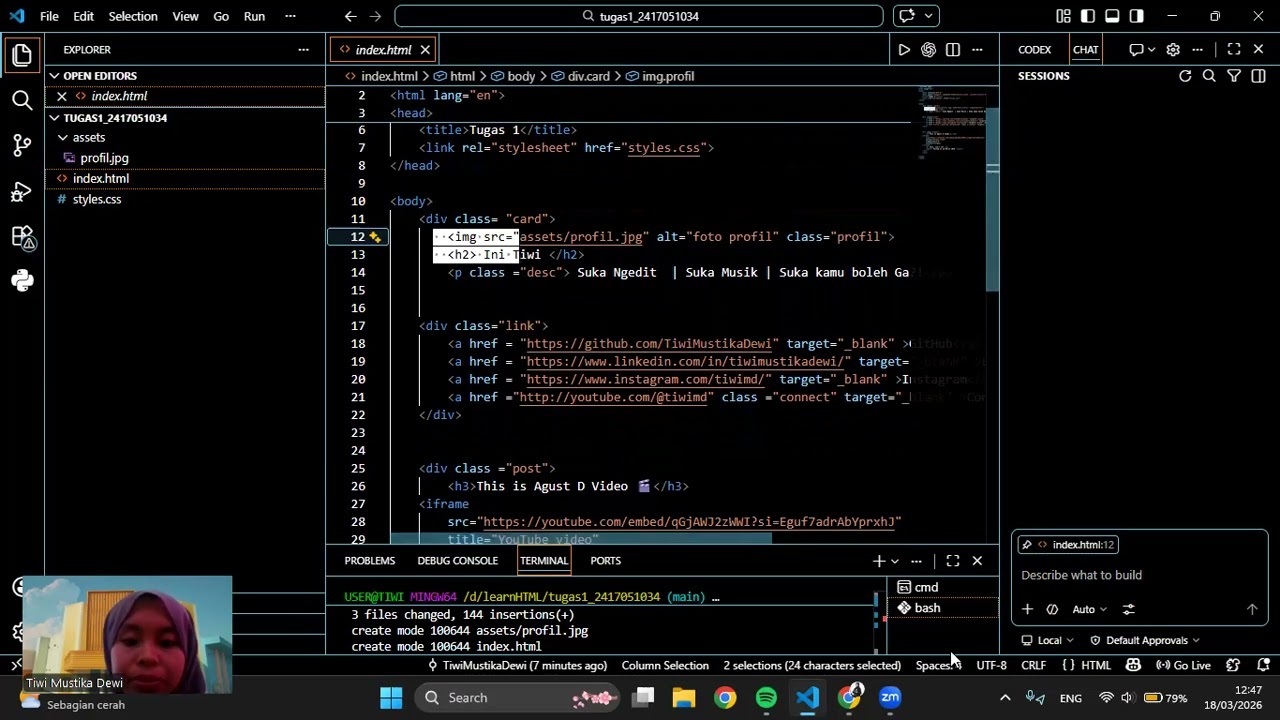The width and height of the screenshot is (1280, 720).
Task: Close the bottom terminal panel
Action: point(977,561)
